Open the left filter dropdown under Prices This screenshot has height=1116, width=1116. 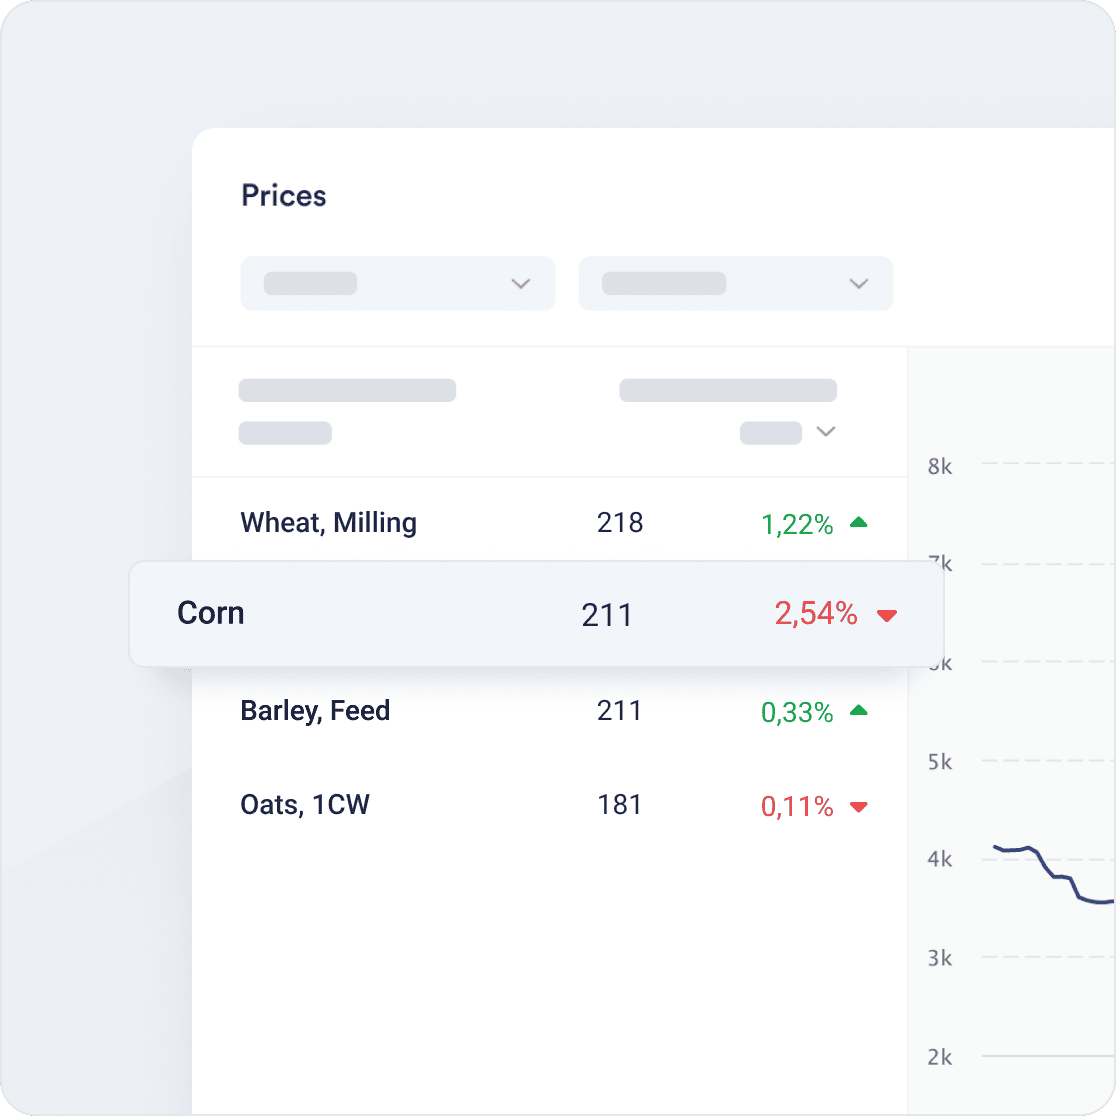397,283
